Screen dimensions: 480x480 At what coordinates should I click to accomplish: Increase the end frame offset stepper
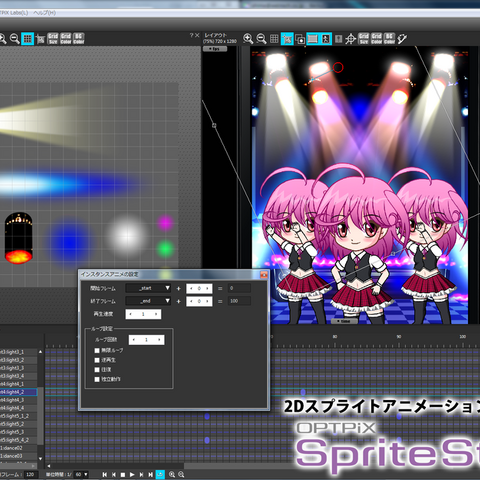(208, 301)
